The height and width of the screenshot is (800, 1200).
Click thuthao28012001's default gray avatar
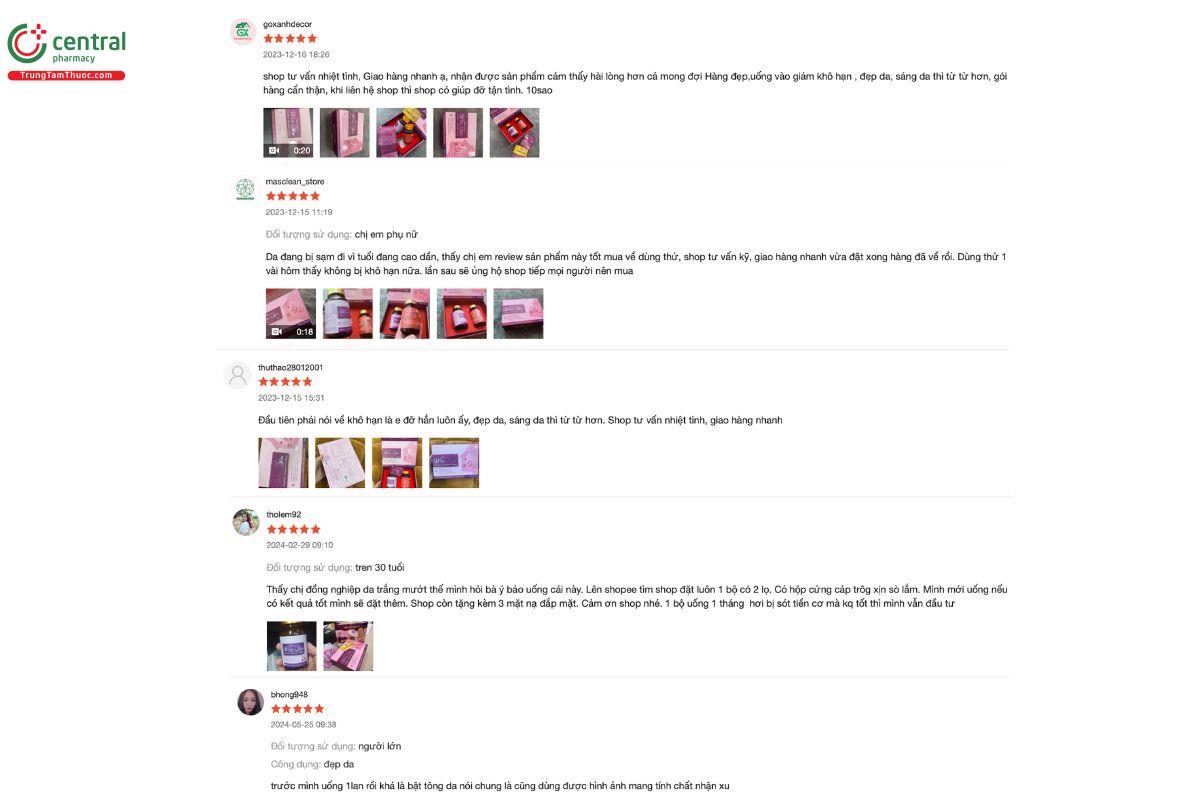[238, 375]
